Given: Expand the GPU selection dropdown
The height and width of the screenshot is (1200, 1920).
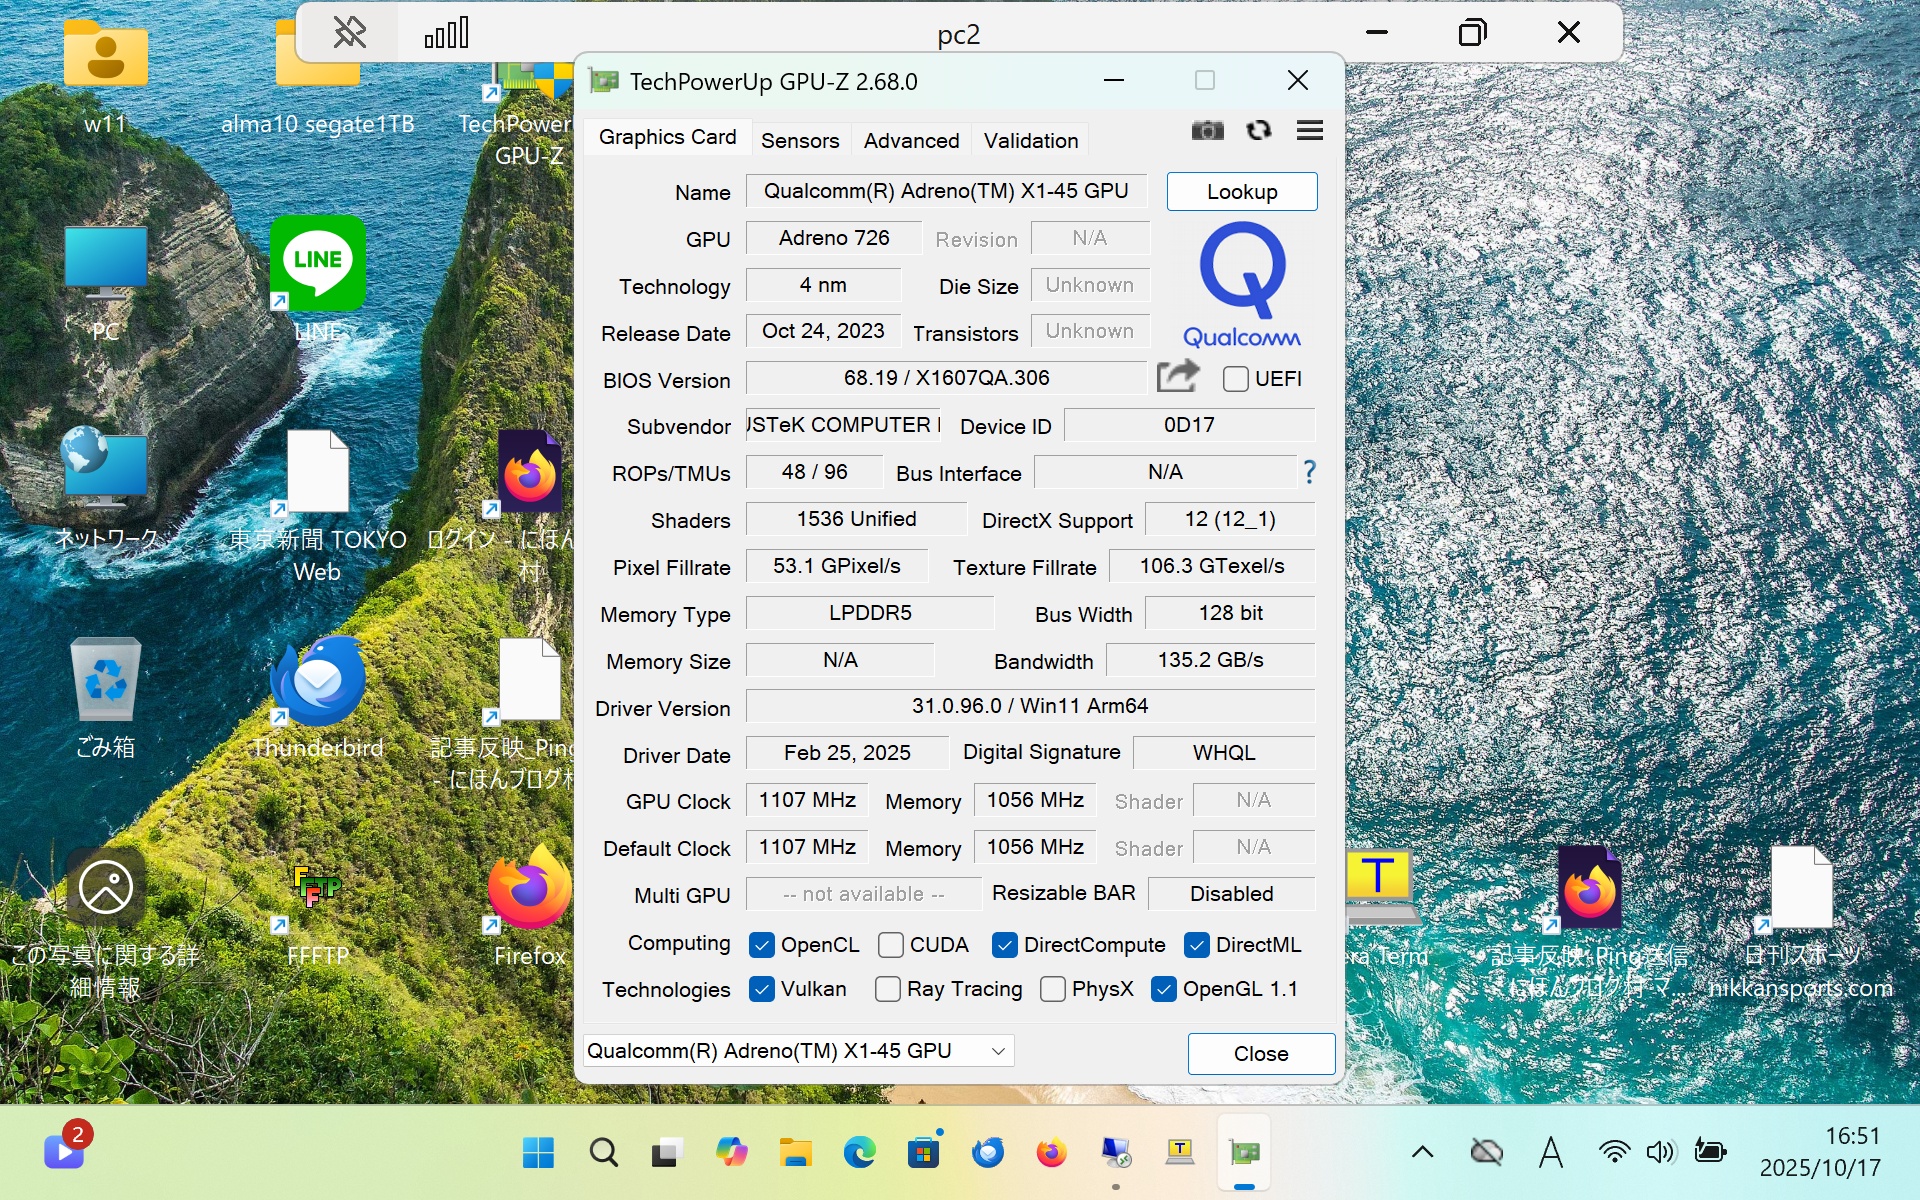Looking at the screenshot, I should coord(997,1051).
